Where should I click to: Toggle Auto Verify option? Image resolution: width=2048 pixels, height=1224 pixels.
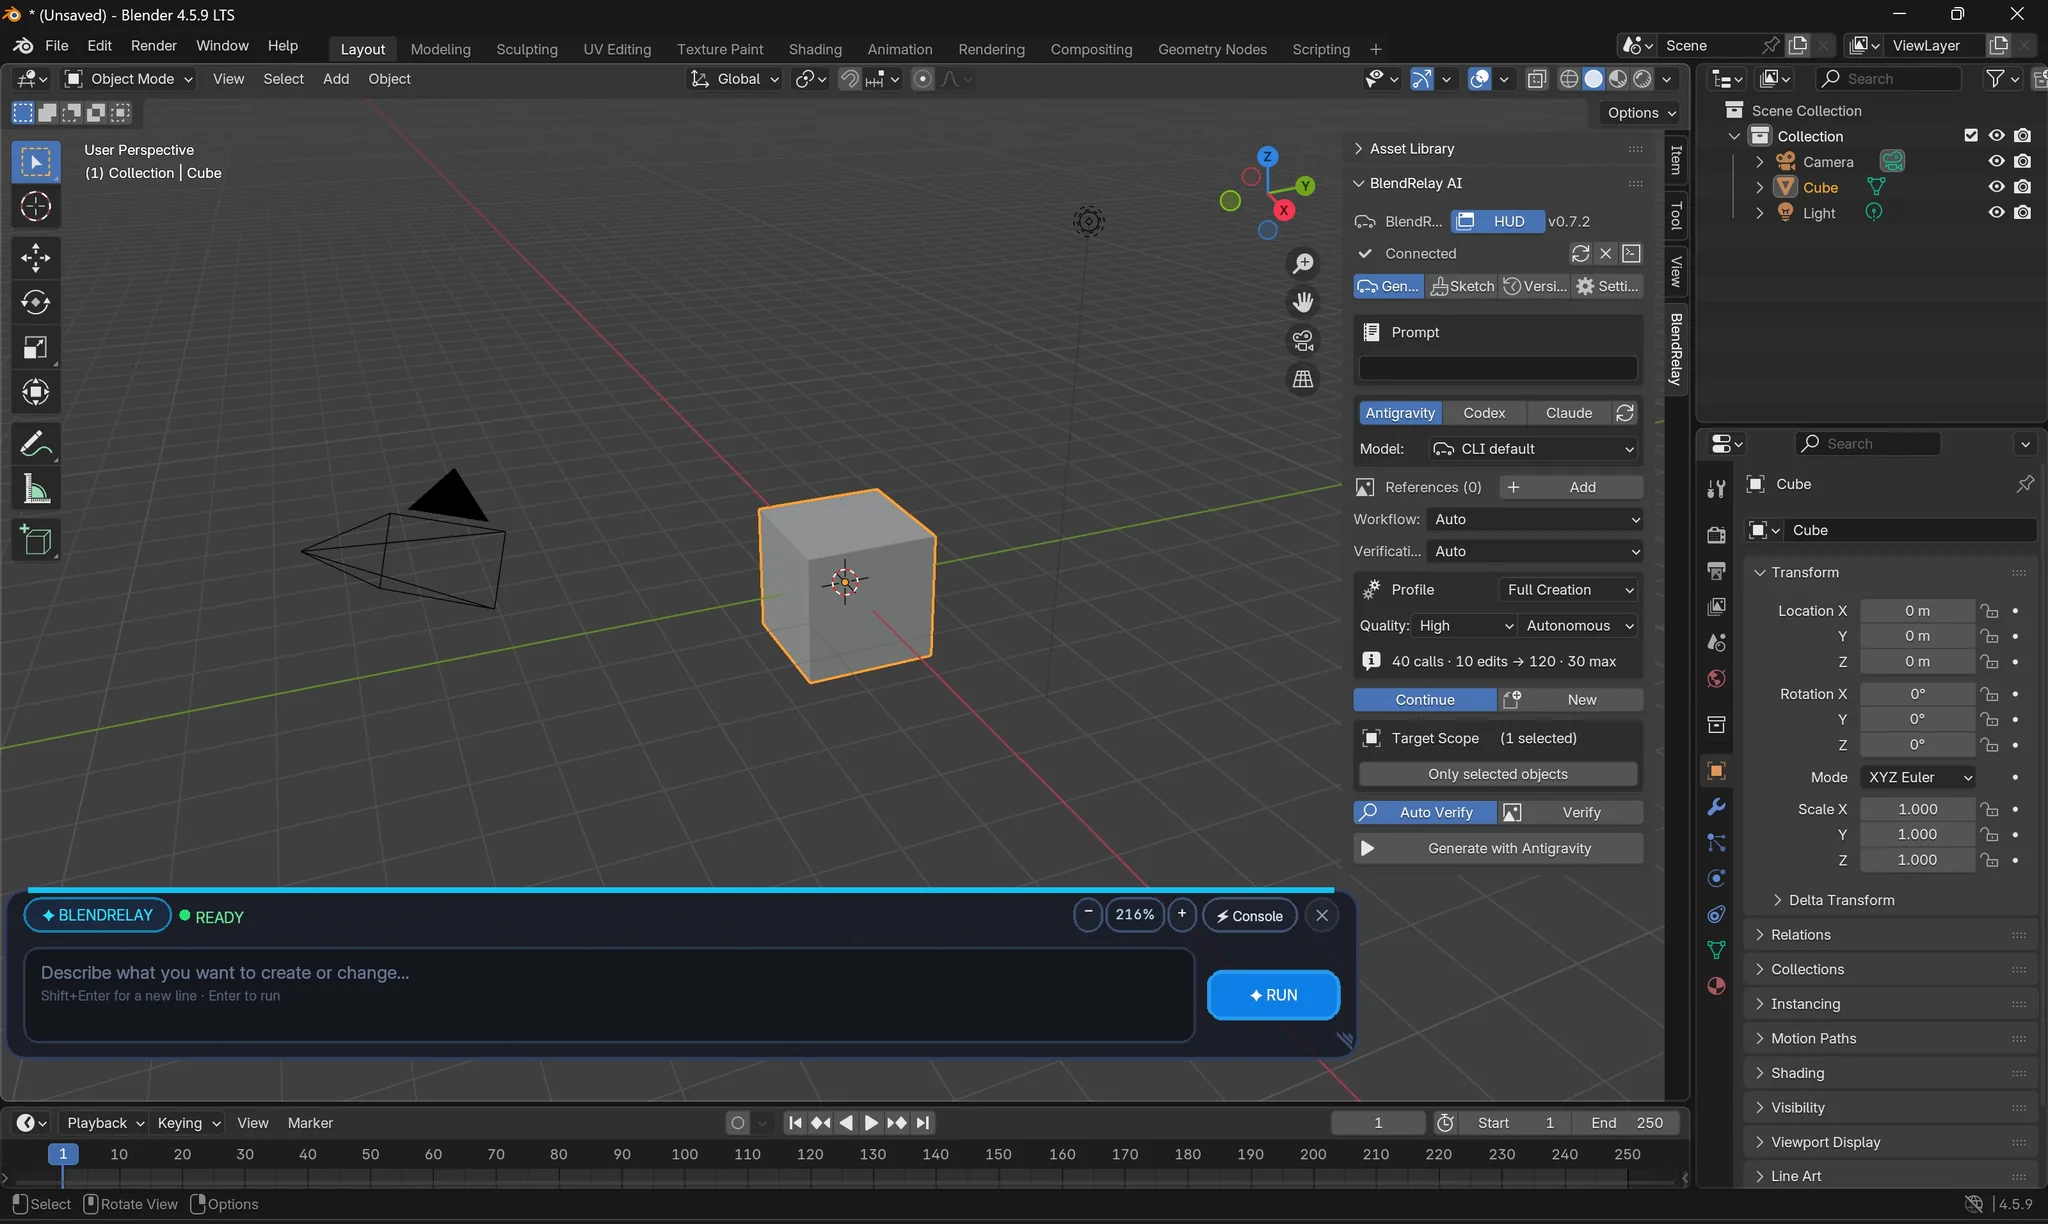[x=1425, y=813]
